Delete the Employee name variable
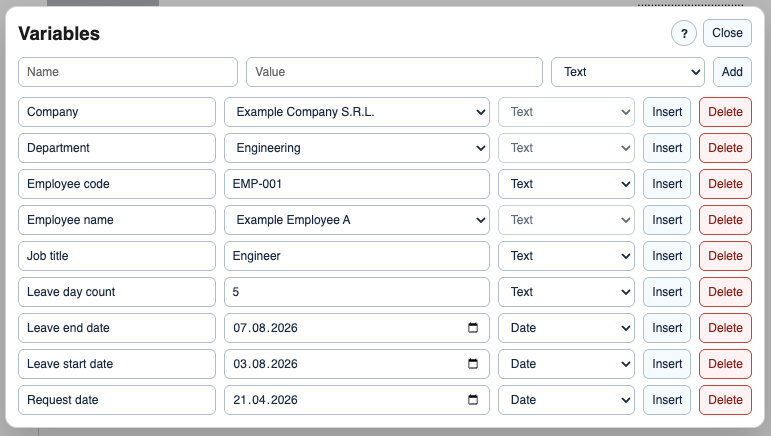This screenshot has width=771, height=436. [x=725, y=220]
